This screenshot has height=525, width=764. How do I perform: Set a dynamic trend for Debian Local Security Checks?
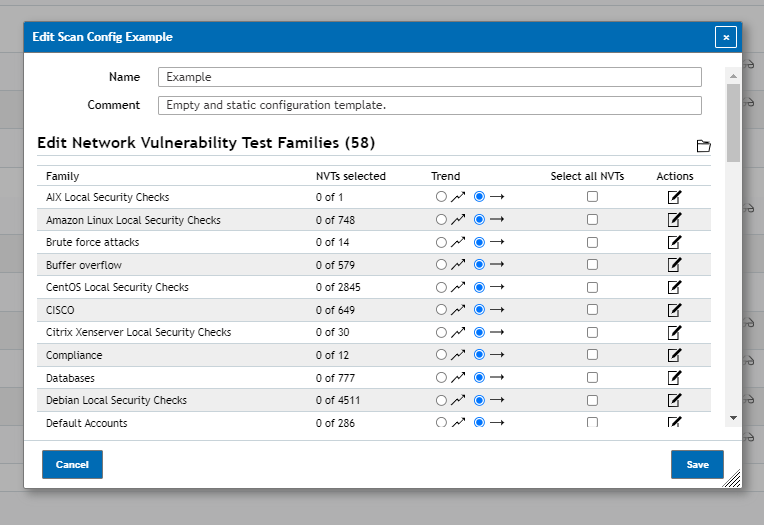click(441, 400)
